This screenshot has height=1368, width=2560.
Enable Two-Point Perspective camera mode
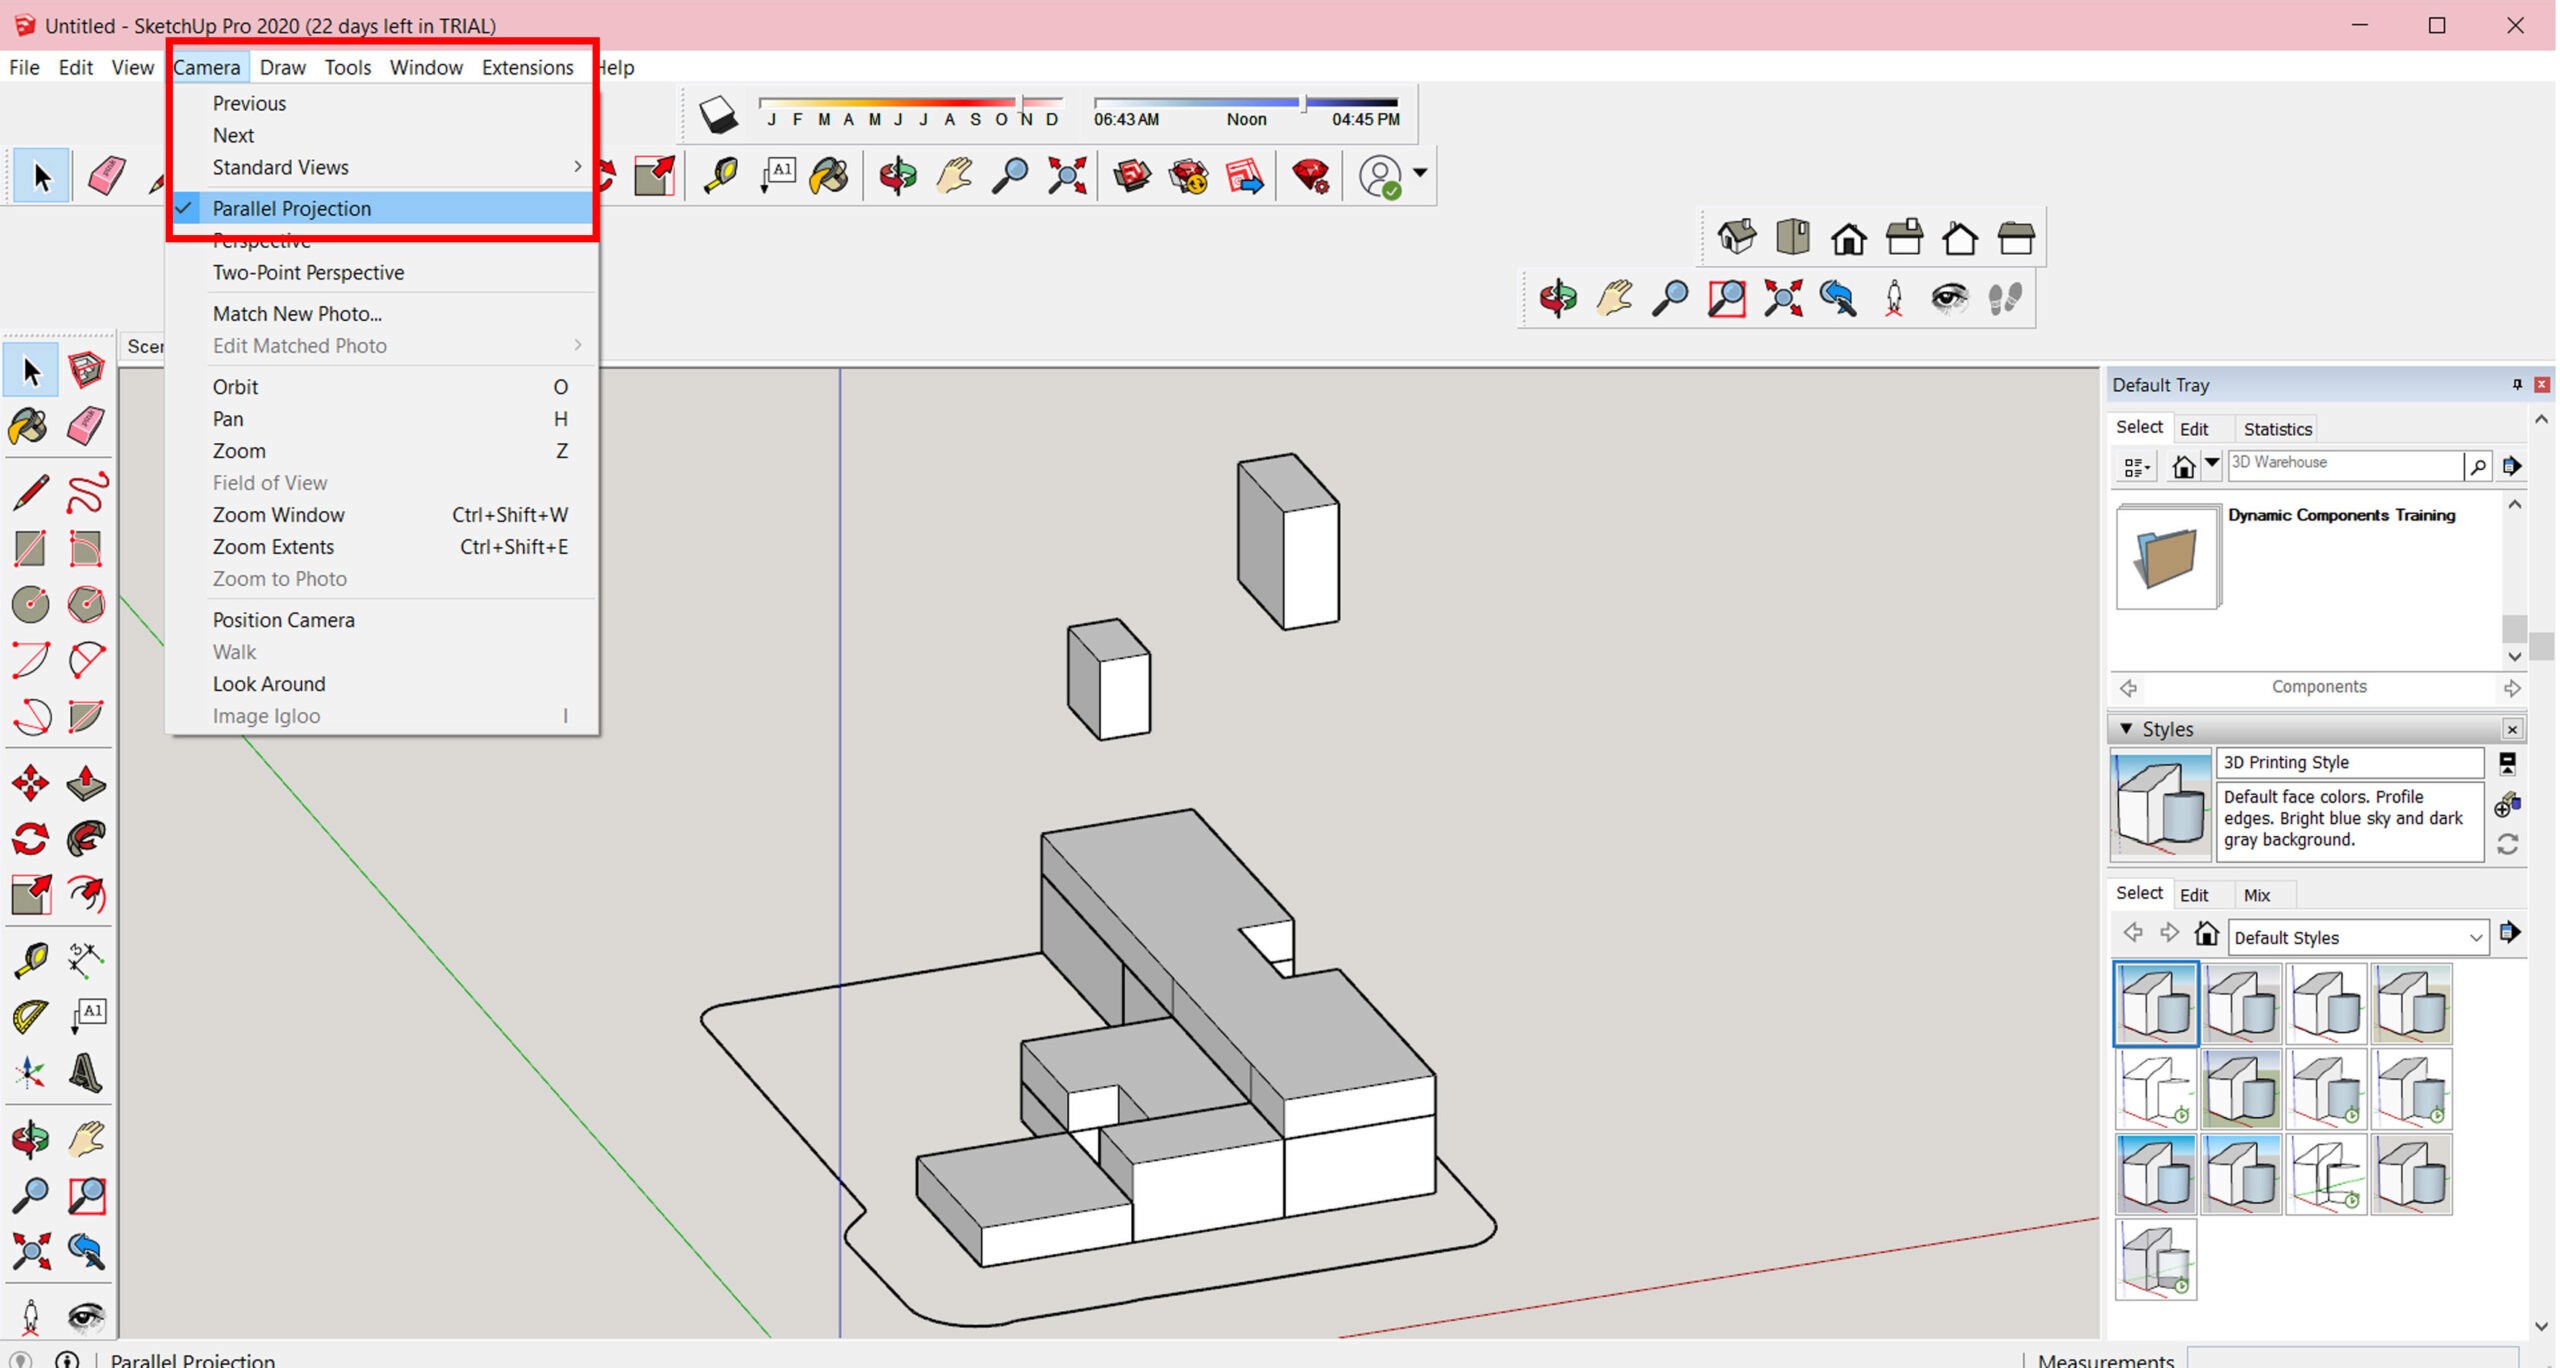pos(308,272)
